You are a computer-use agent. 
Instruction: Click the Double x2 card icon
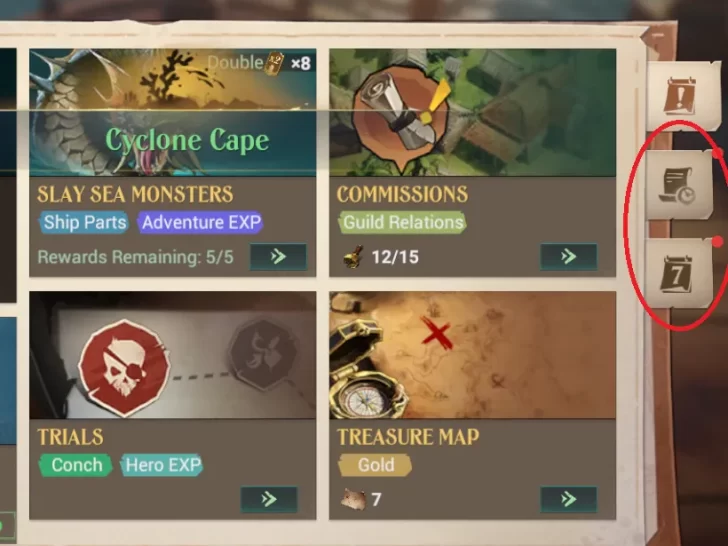pos(274,63)
